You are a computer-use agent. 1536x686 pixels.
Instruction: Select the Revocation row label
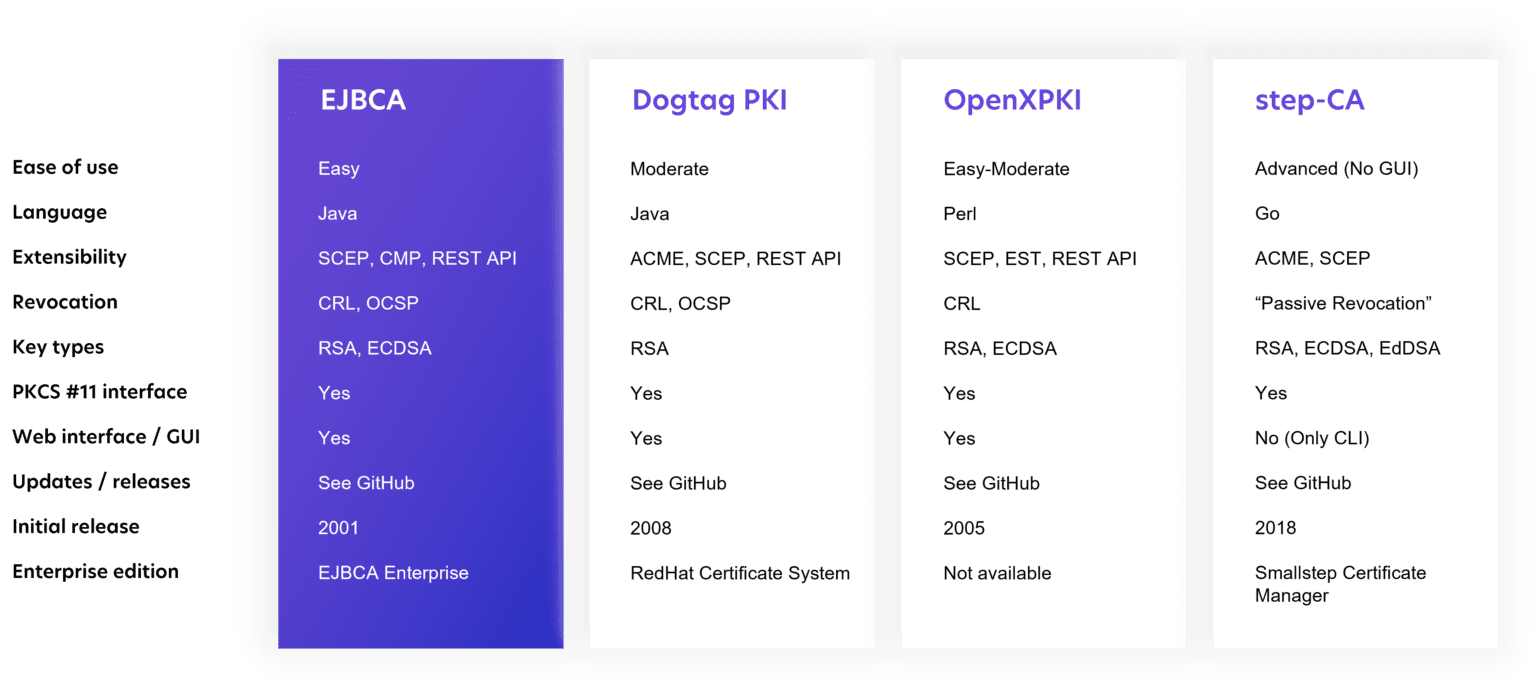[64, 302]
